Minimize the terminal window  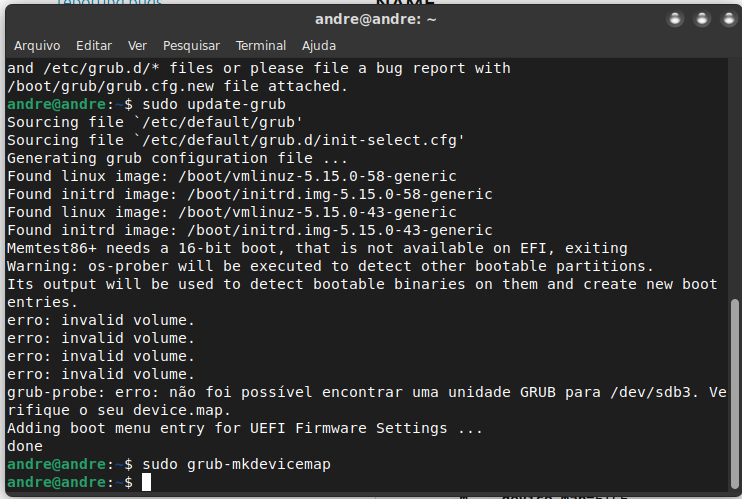tap(675, 19)
